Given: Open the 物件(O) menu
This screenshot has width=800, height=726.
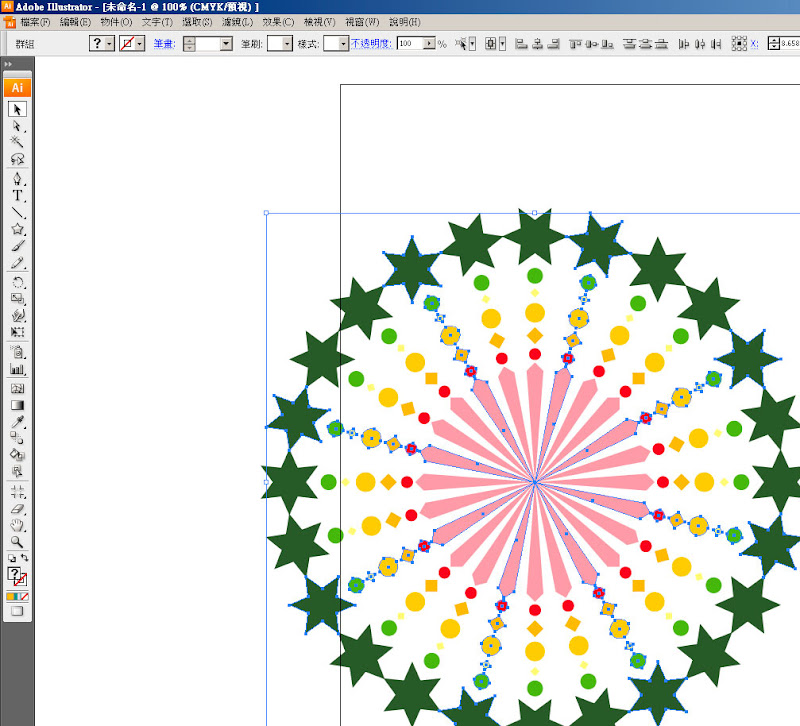Looking at the screenshot, I should (116, 22).
